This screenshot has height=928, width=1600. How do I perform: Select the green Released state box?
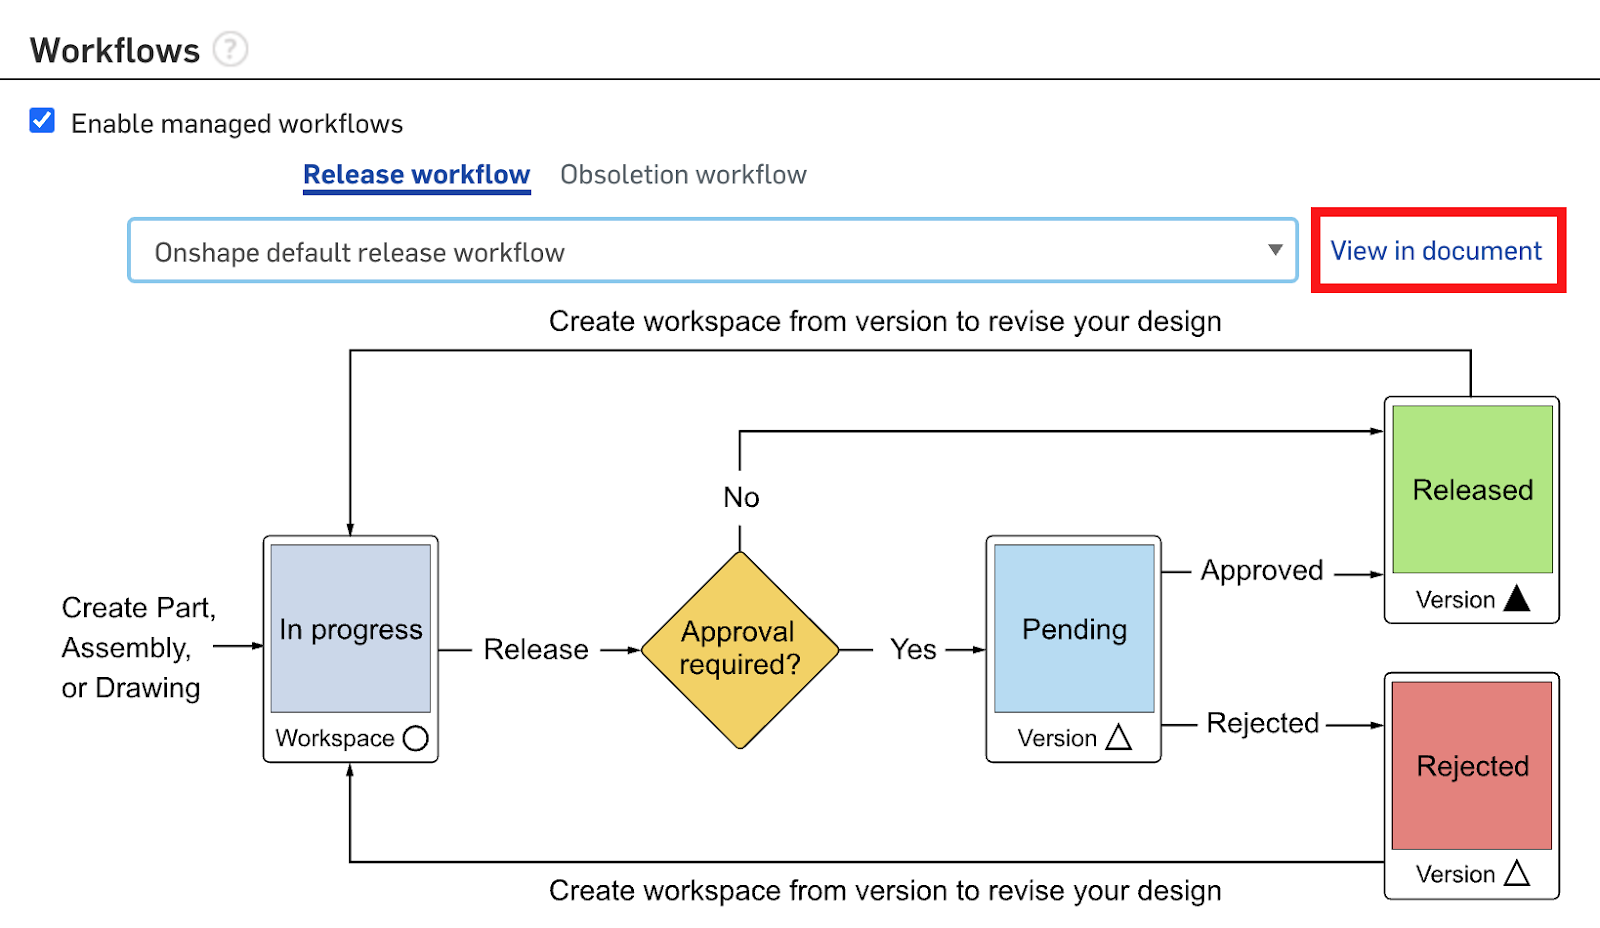coord(1472,489)
